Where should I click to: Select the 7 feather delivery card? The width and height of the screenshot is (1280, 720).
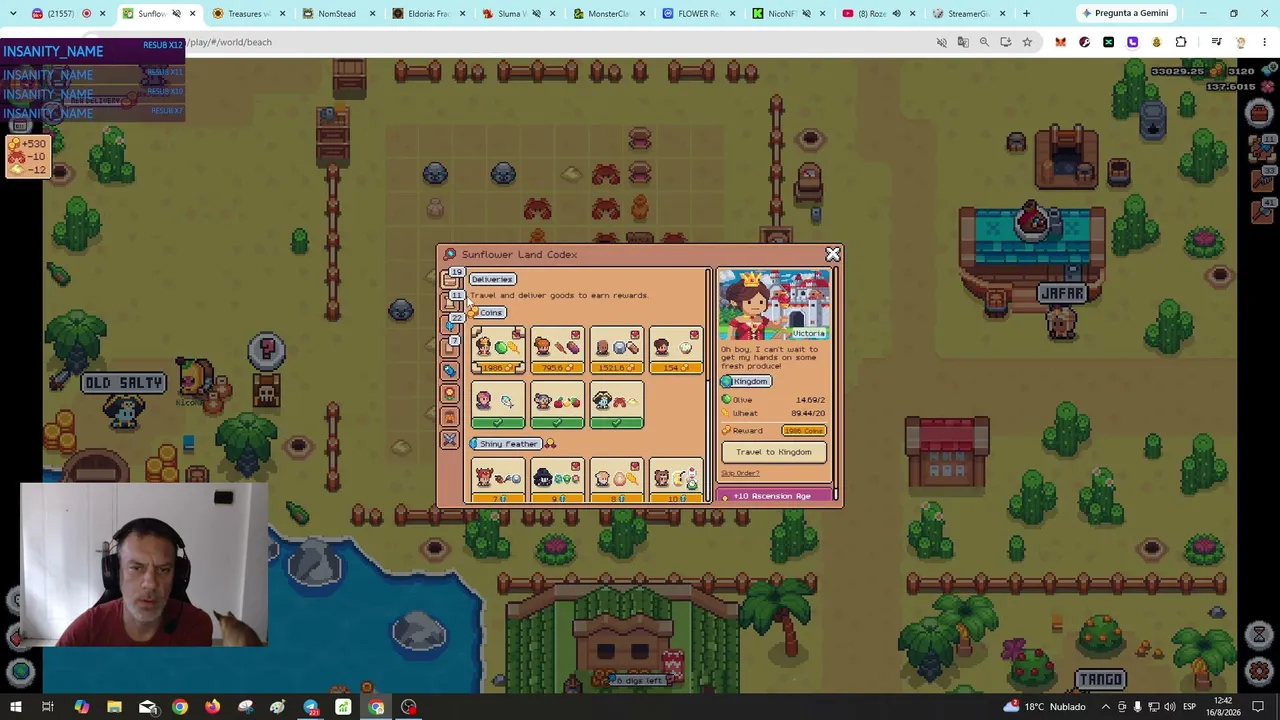(x=498, y=481)
